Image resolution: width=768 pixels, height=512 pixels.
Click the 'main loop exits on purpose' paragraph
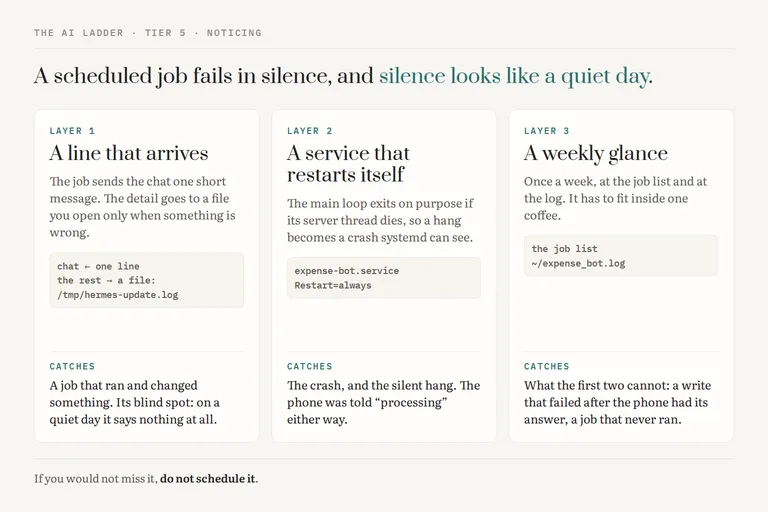coord(380,220)
